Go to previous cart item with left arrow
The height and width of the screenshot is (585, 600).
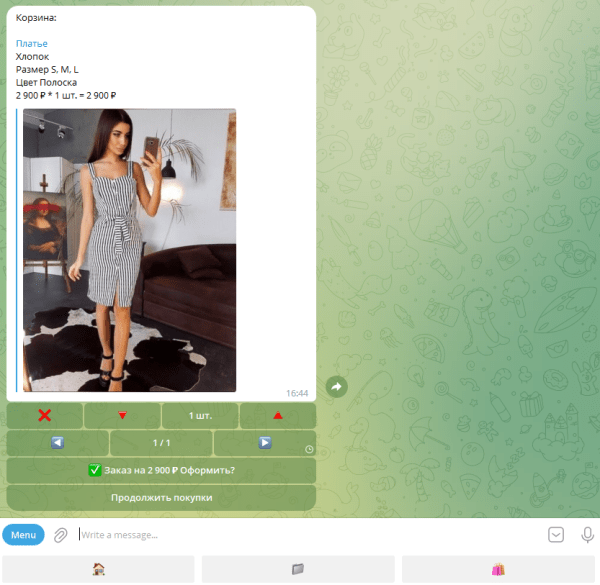click(57, 442)
